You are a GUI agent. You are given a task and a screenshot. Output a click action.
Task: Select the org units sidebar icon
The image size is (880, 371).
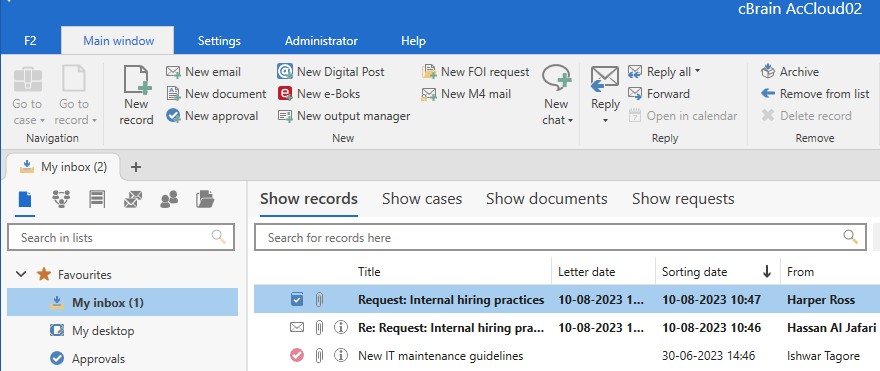click(x=61, y=199)
